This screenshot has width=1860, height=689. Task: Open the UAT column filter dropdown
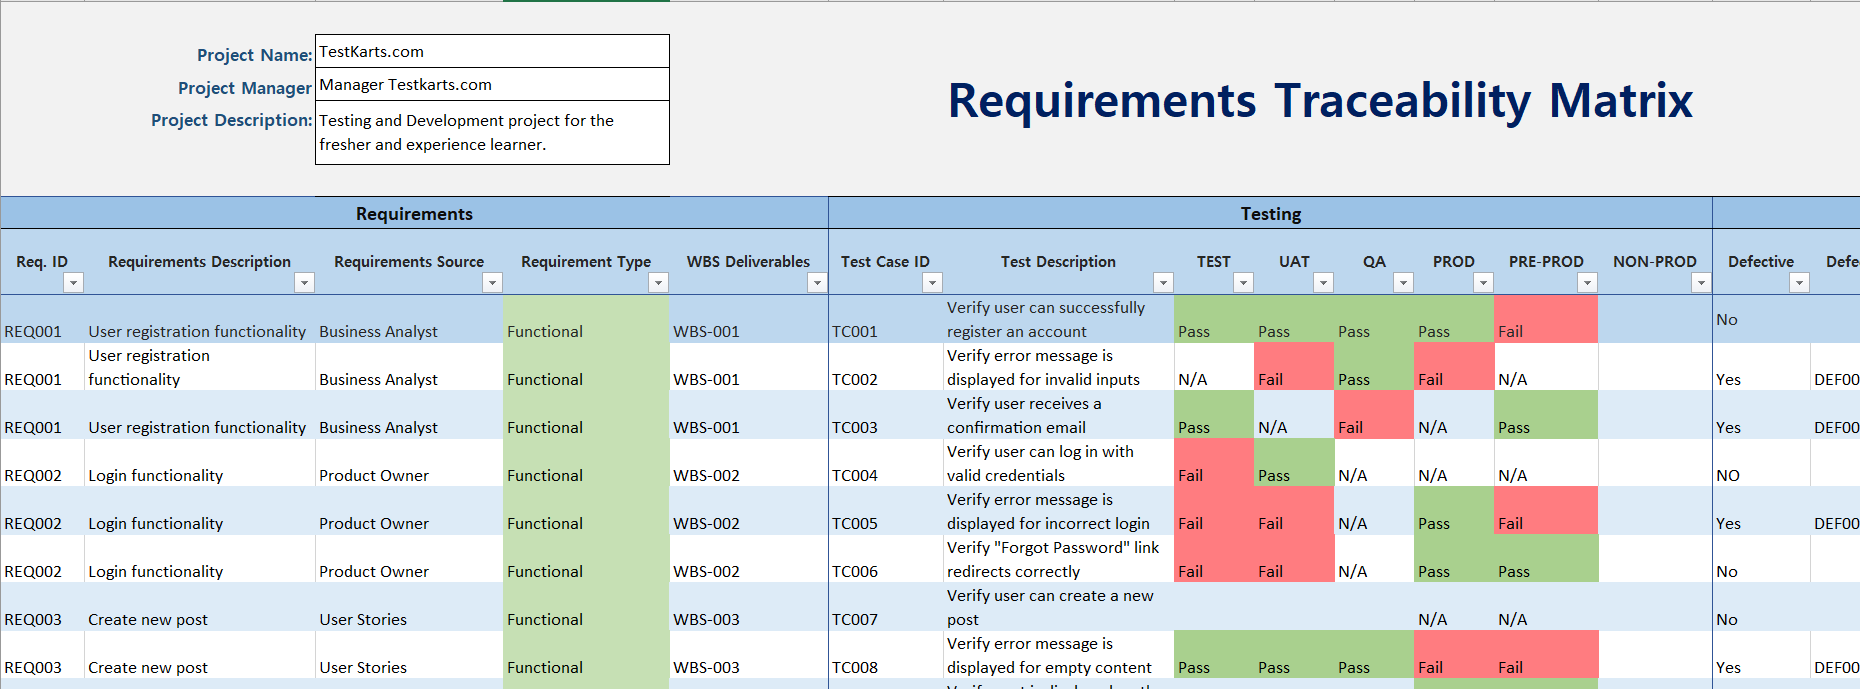pos(1323,283)
